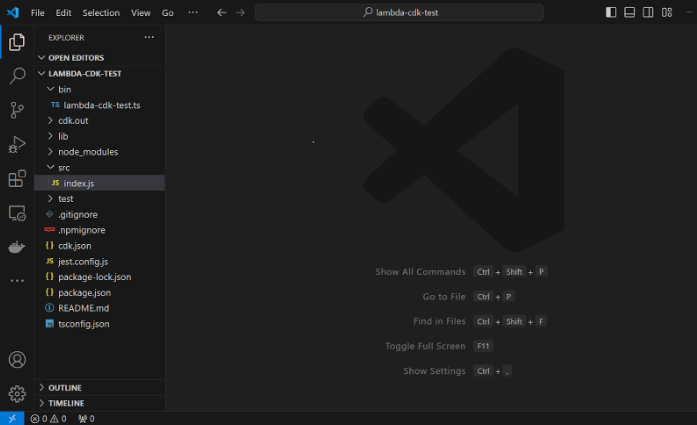Toggle secondary side bar visibility

(648, 12)
